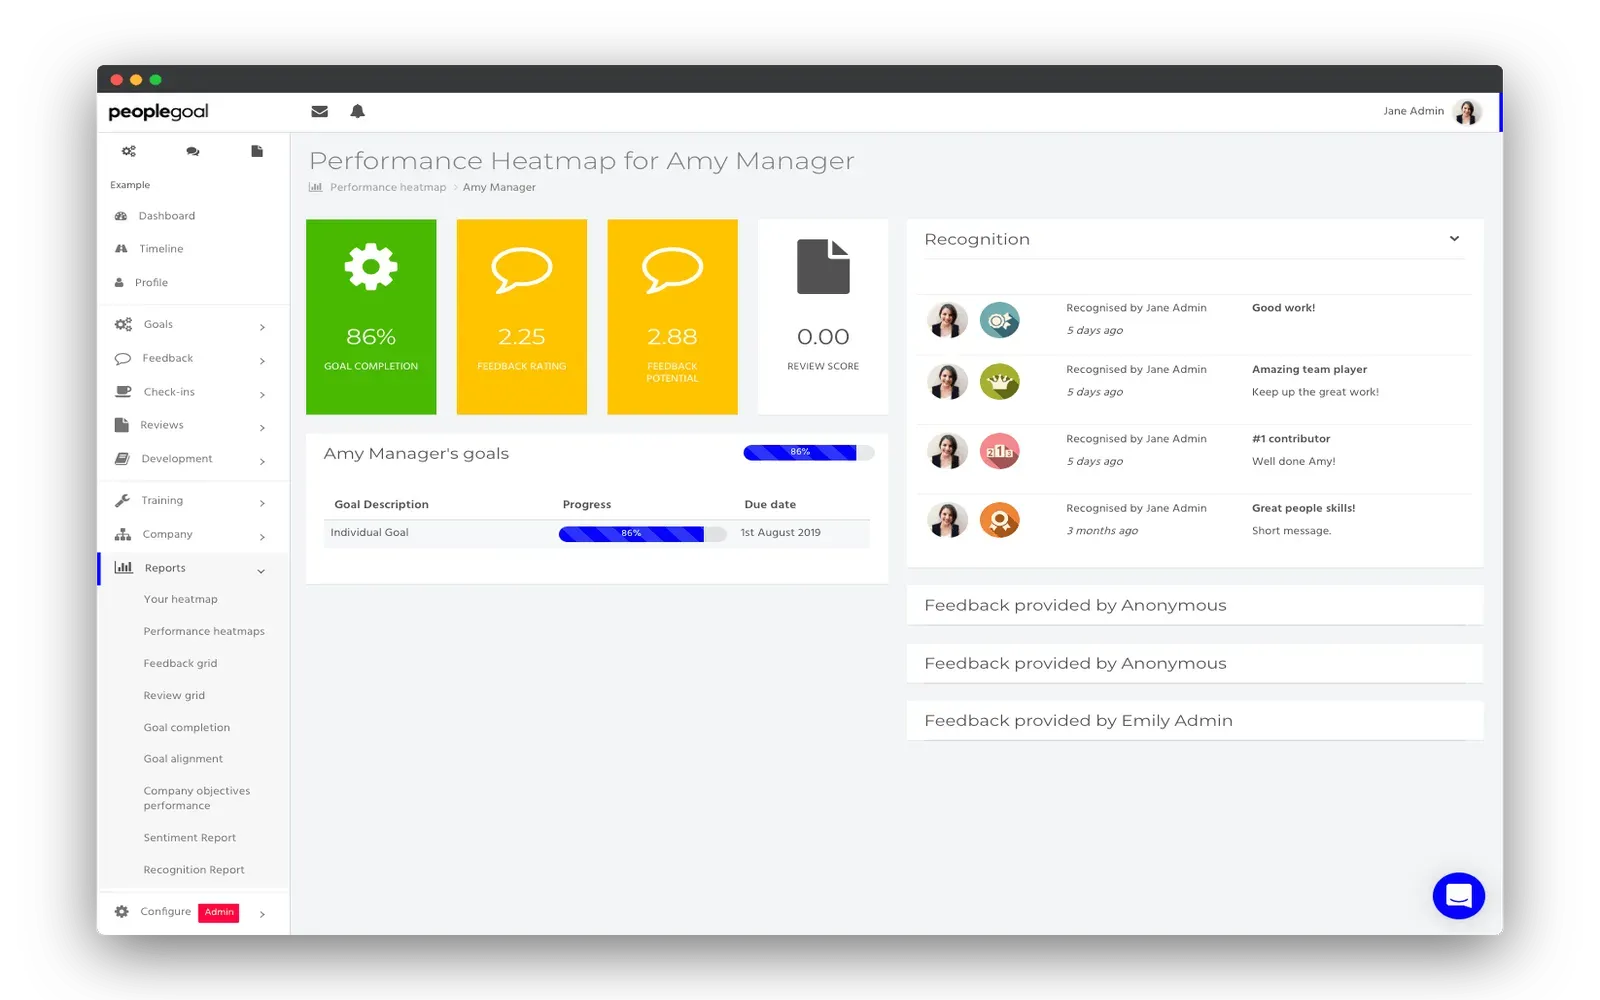Click the document icon at sidebar top
The height and width of the screenshot is (1000, 1600).
(x=257, y=151)
